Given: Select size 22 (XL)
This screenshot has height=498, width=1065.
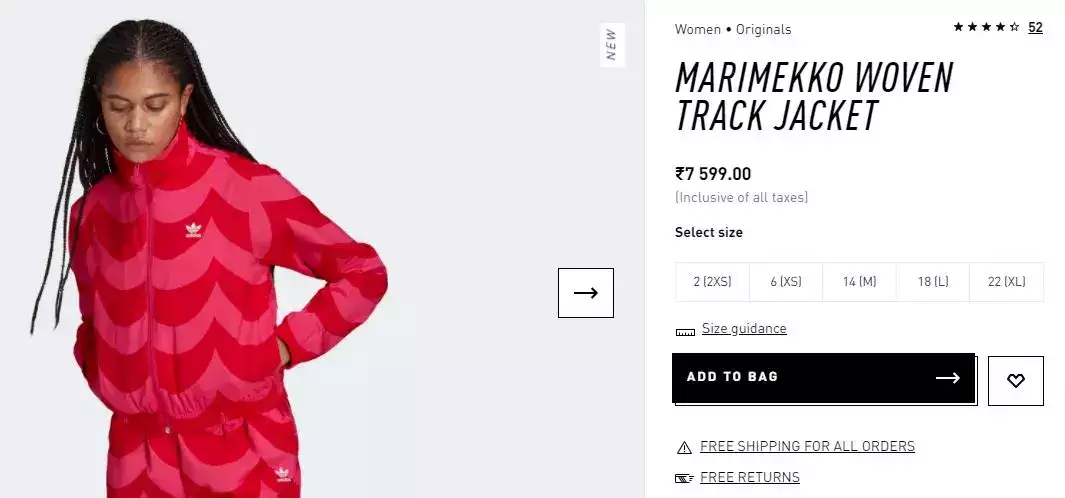Looking at the screenshot, I should (1006, 282).
